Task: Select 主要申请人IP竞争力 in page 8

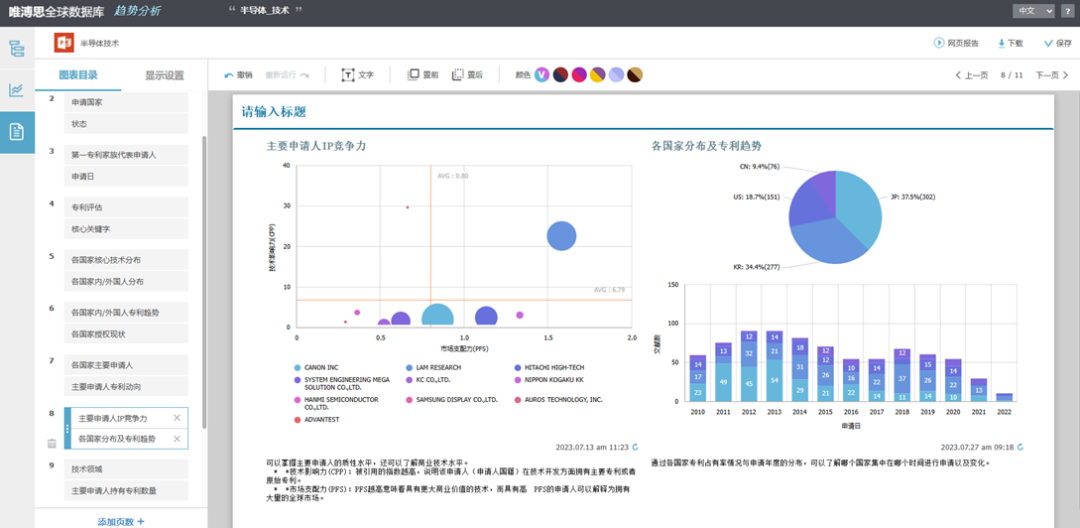Action: 112,418
